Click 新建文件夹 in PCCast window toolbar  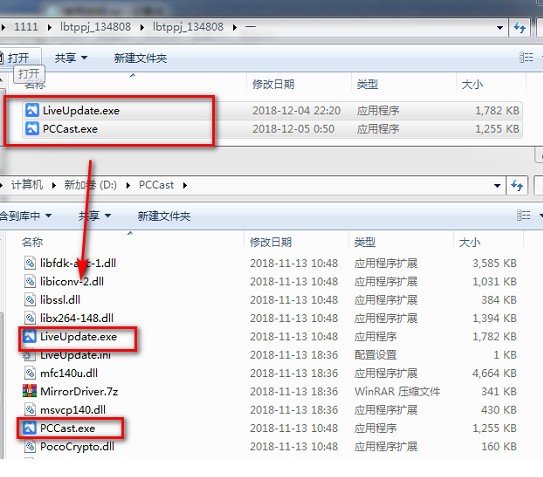pyautogui.click(x=164, y=216)
